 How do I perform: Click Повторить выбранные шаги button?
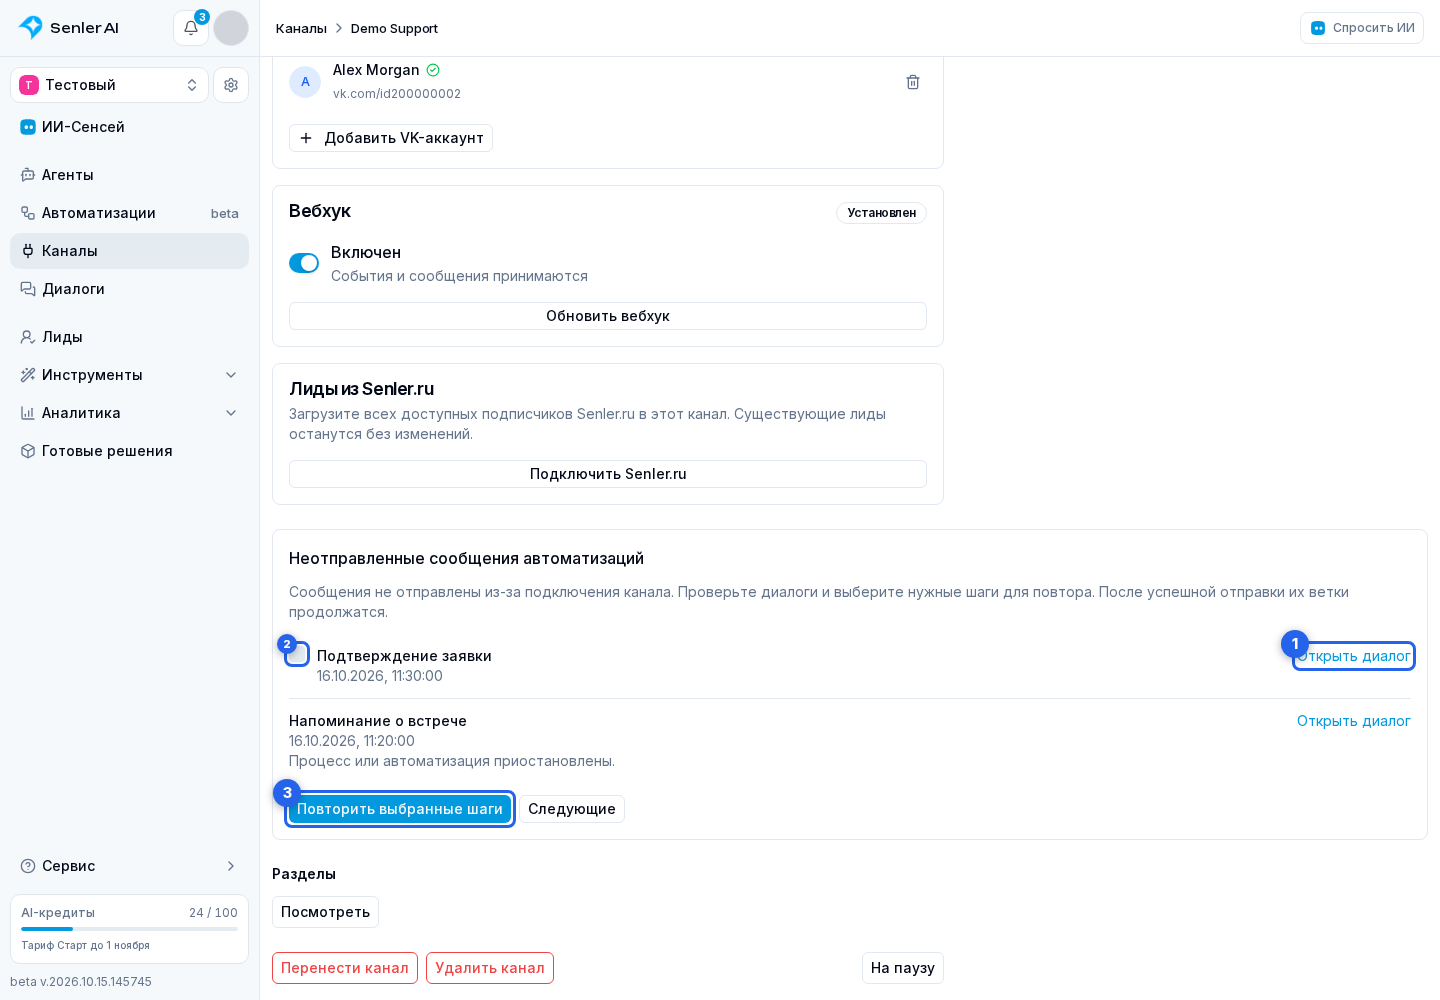click(400, 809)
